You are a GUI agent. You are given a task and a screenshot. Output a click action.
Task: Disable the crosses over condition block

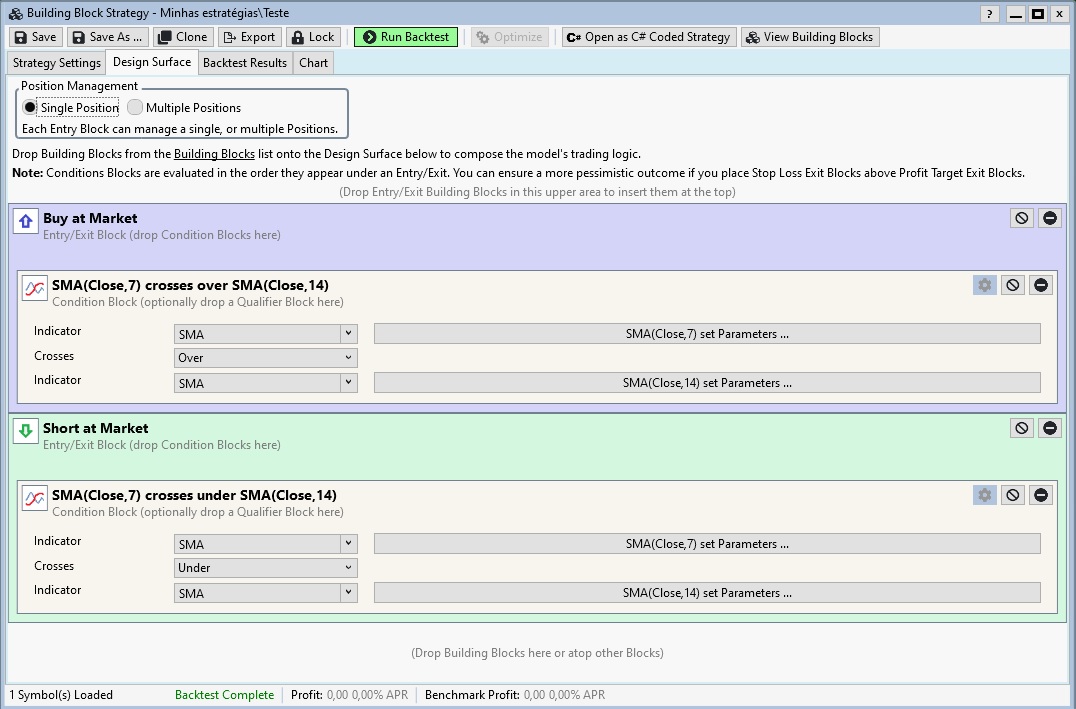(x=1013, y=285)
